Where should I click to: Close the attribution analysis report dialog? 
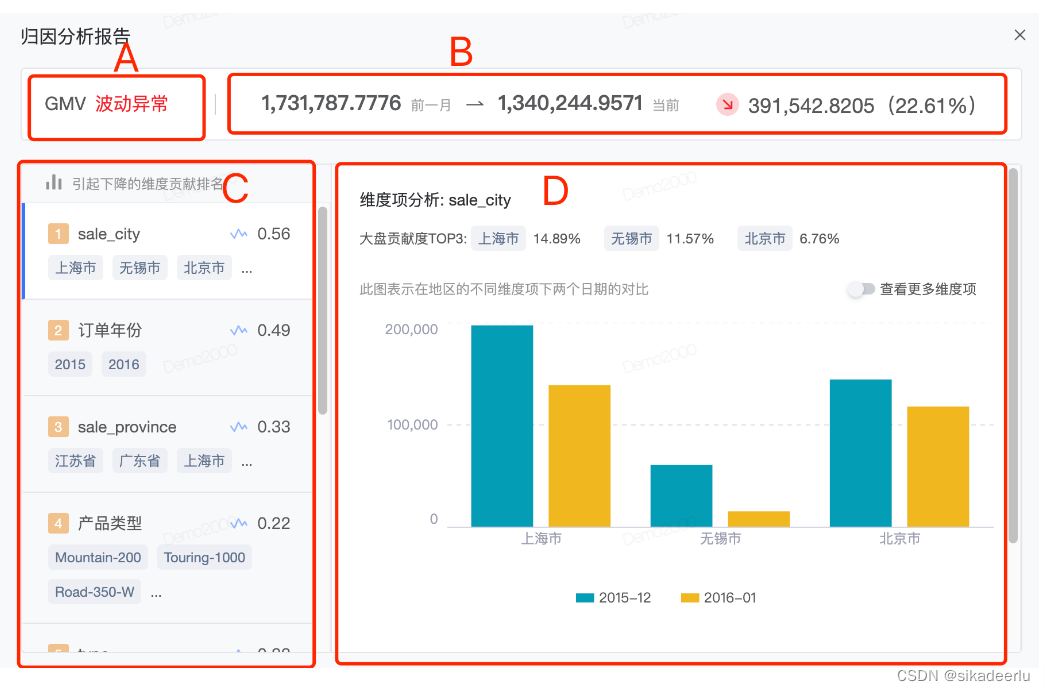(x=1019, y=35)
